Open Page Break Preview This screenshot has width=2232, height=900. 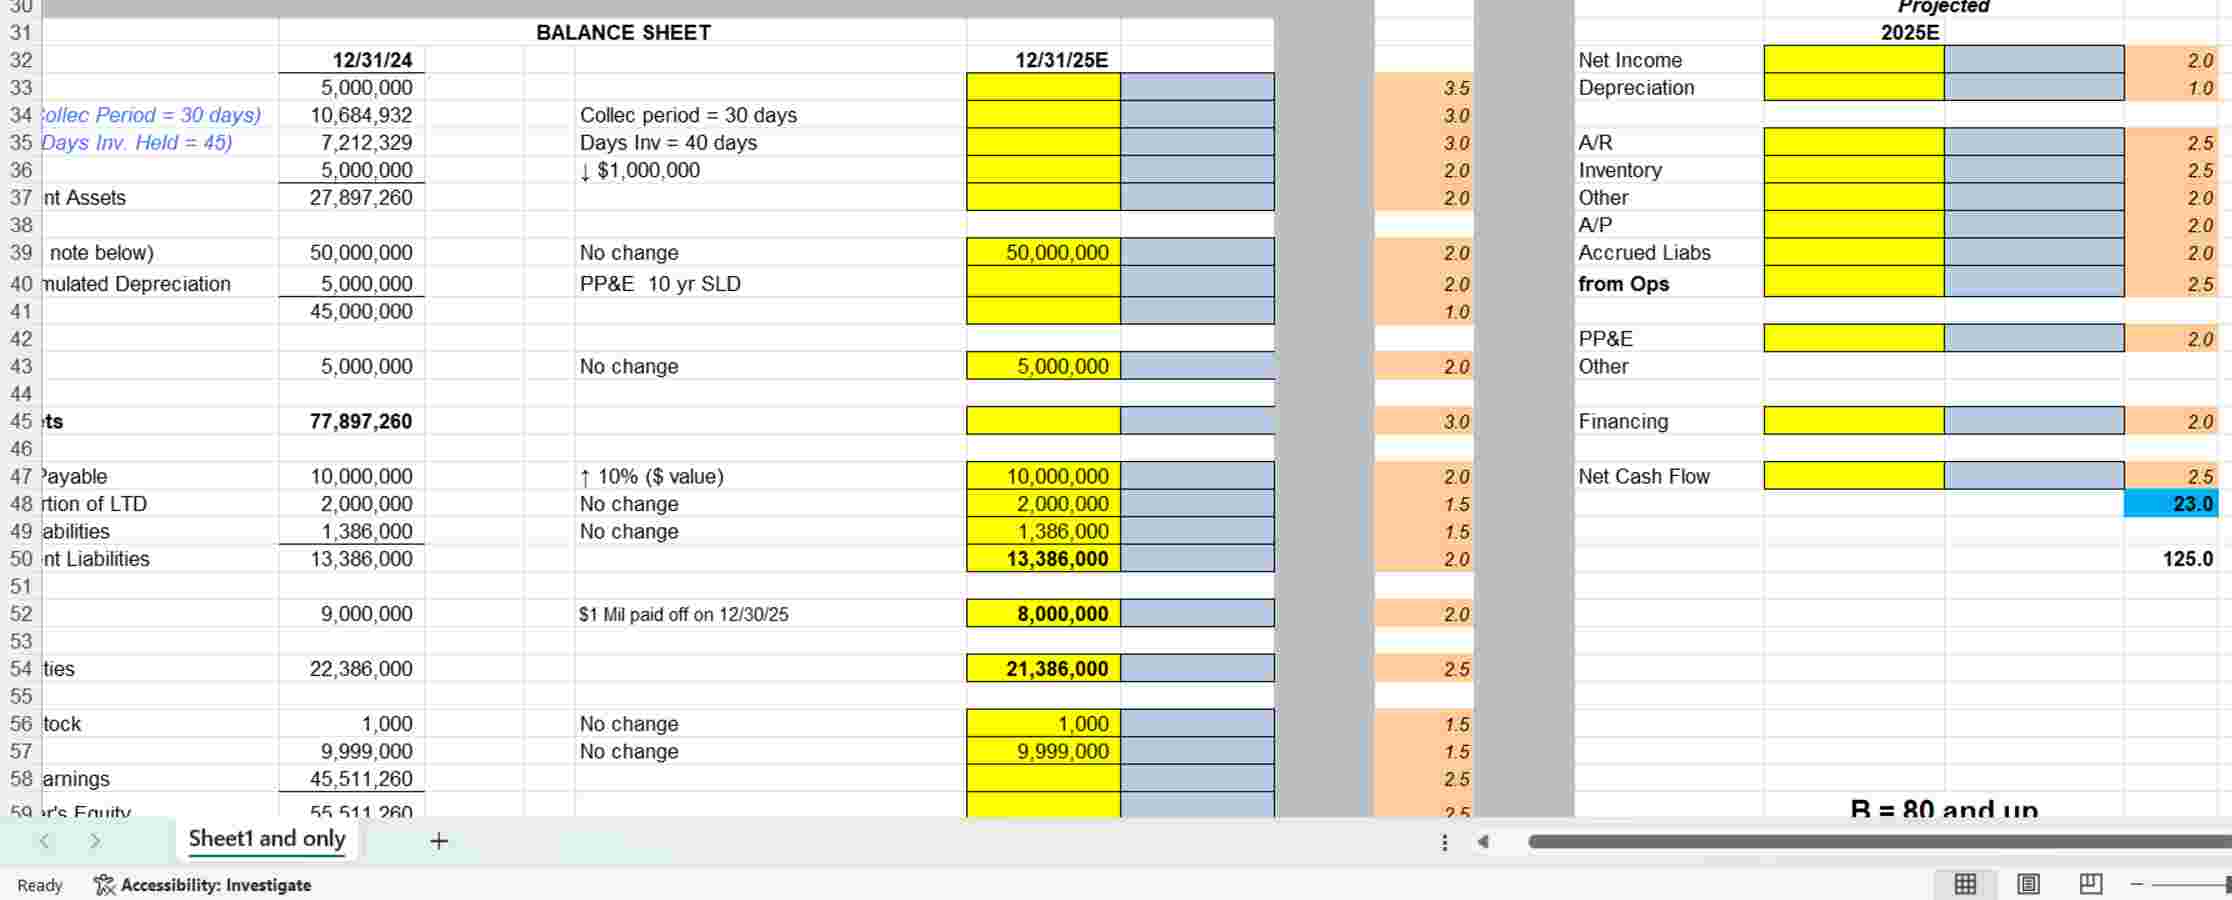pyautogui.click(x=2093, y=884)
